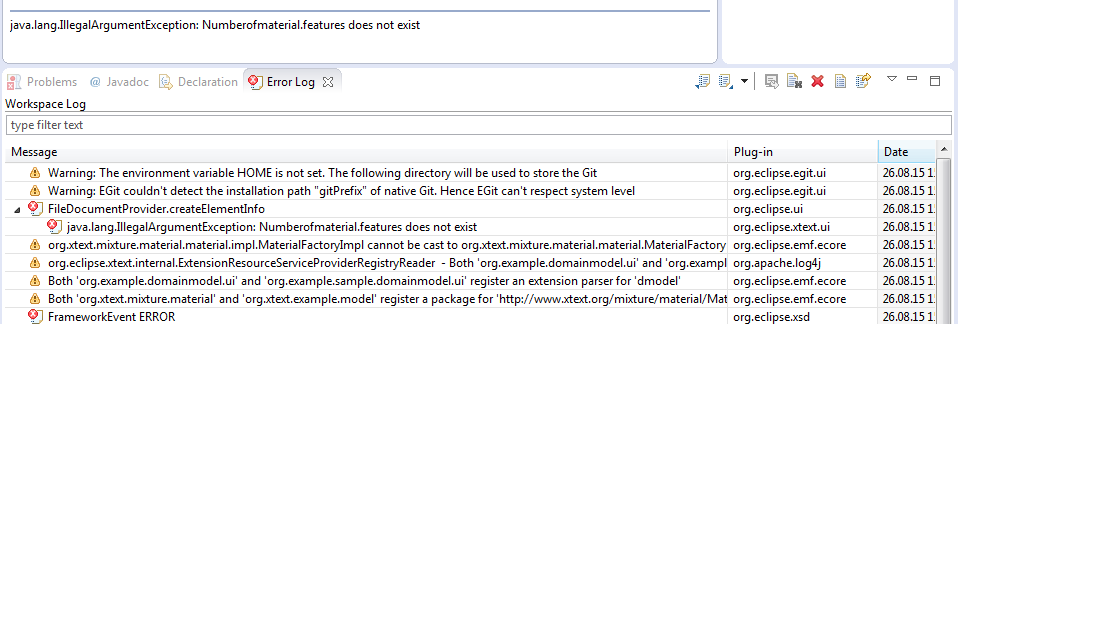The width and height of the screenshot is (1119, 624).
Task: Click the 'org.apache.log4j' plug-in cell
Action: [776, 263]
